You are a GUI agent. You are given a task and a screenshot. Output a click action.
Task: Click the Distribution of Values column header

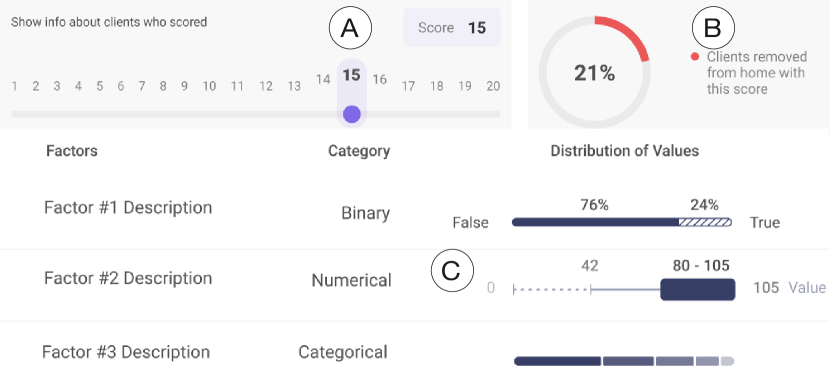click(625, 151)
